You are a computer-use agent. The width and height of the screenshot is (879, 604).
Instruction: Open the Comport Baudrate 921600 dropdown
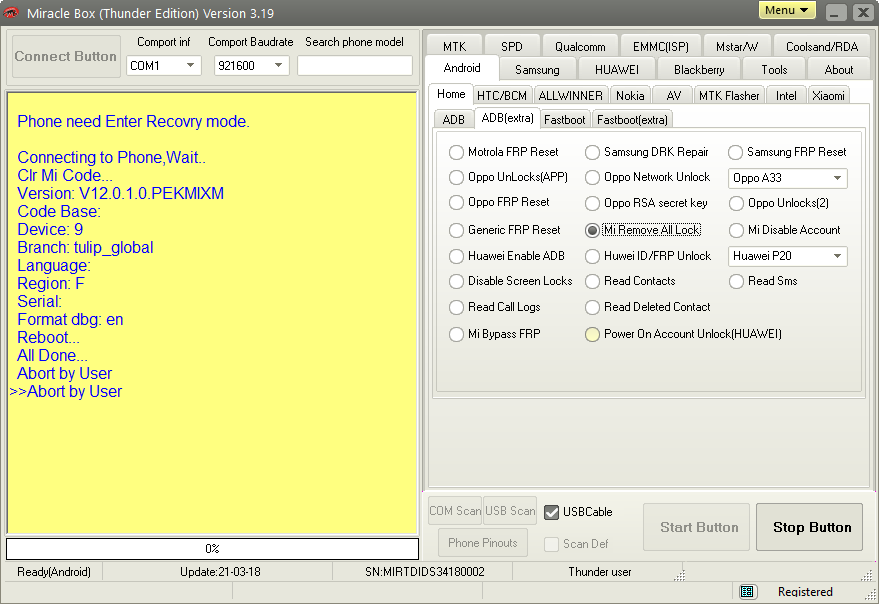tap(252, 66)
